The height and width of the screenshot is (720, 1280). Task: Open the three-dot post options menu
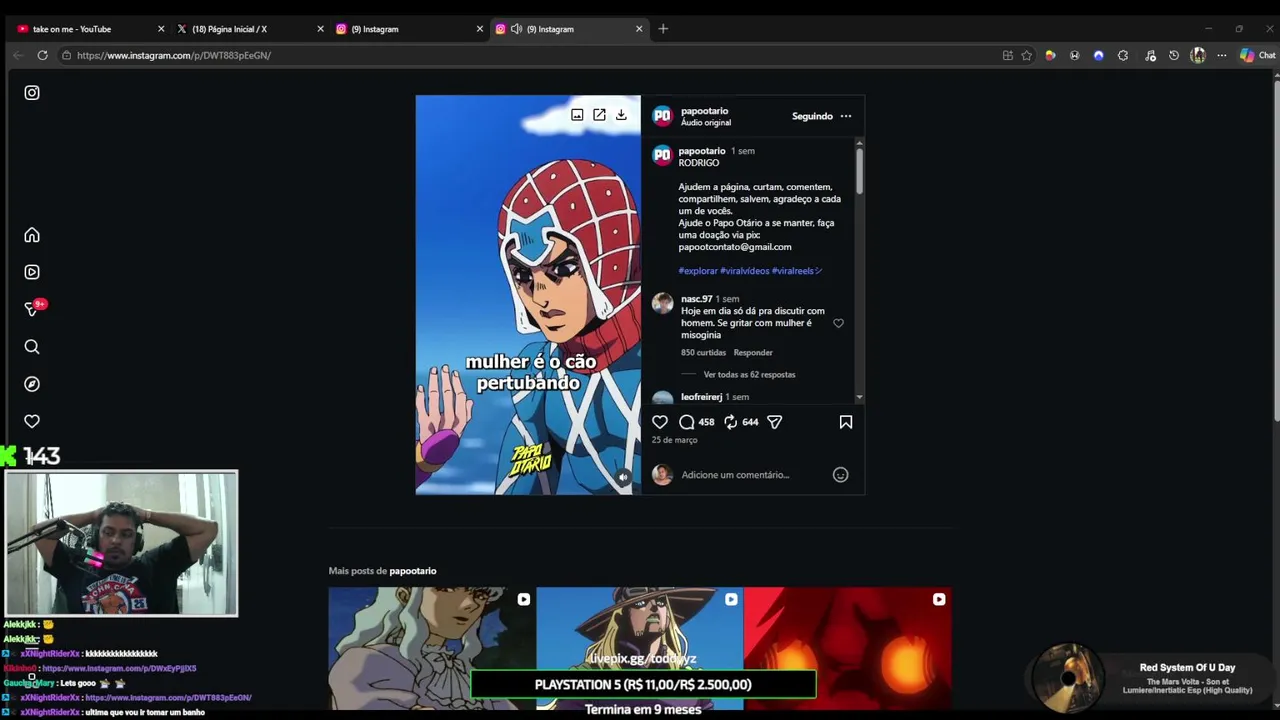pyautogui.click(x=846, y=116)
